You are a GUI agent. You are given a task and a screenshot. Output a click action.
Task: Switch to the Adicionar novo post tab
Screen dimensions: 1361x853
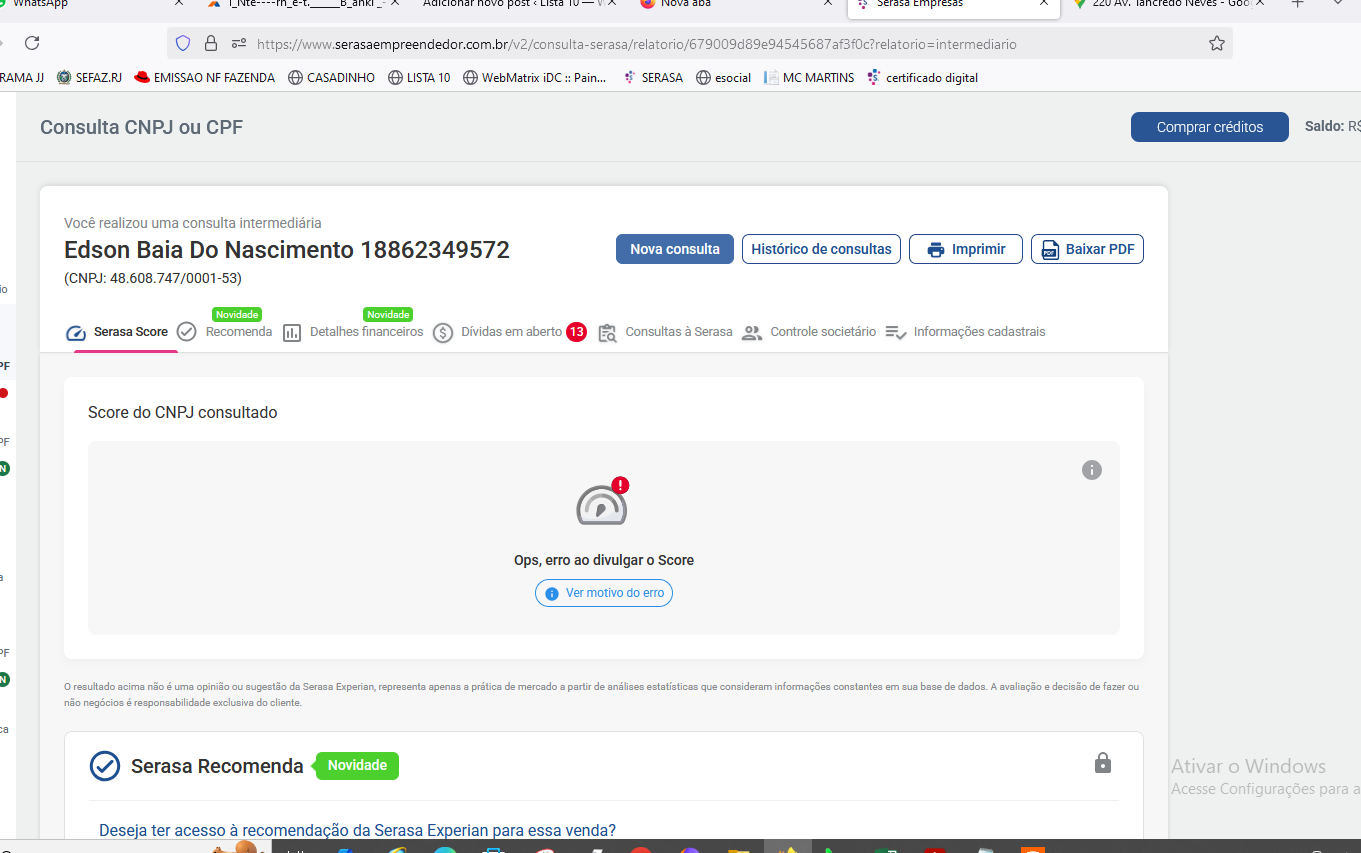pos(515,4)
